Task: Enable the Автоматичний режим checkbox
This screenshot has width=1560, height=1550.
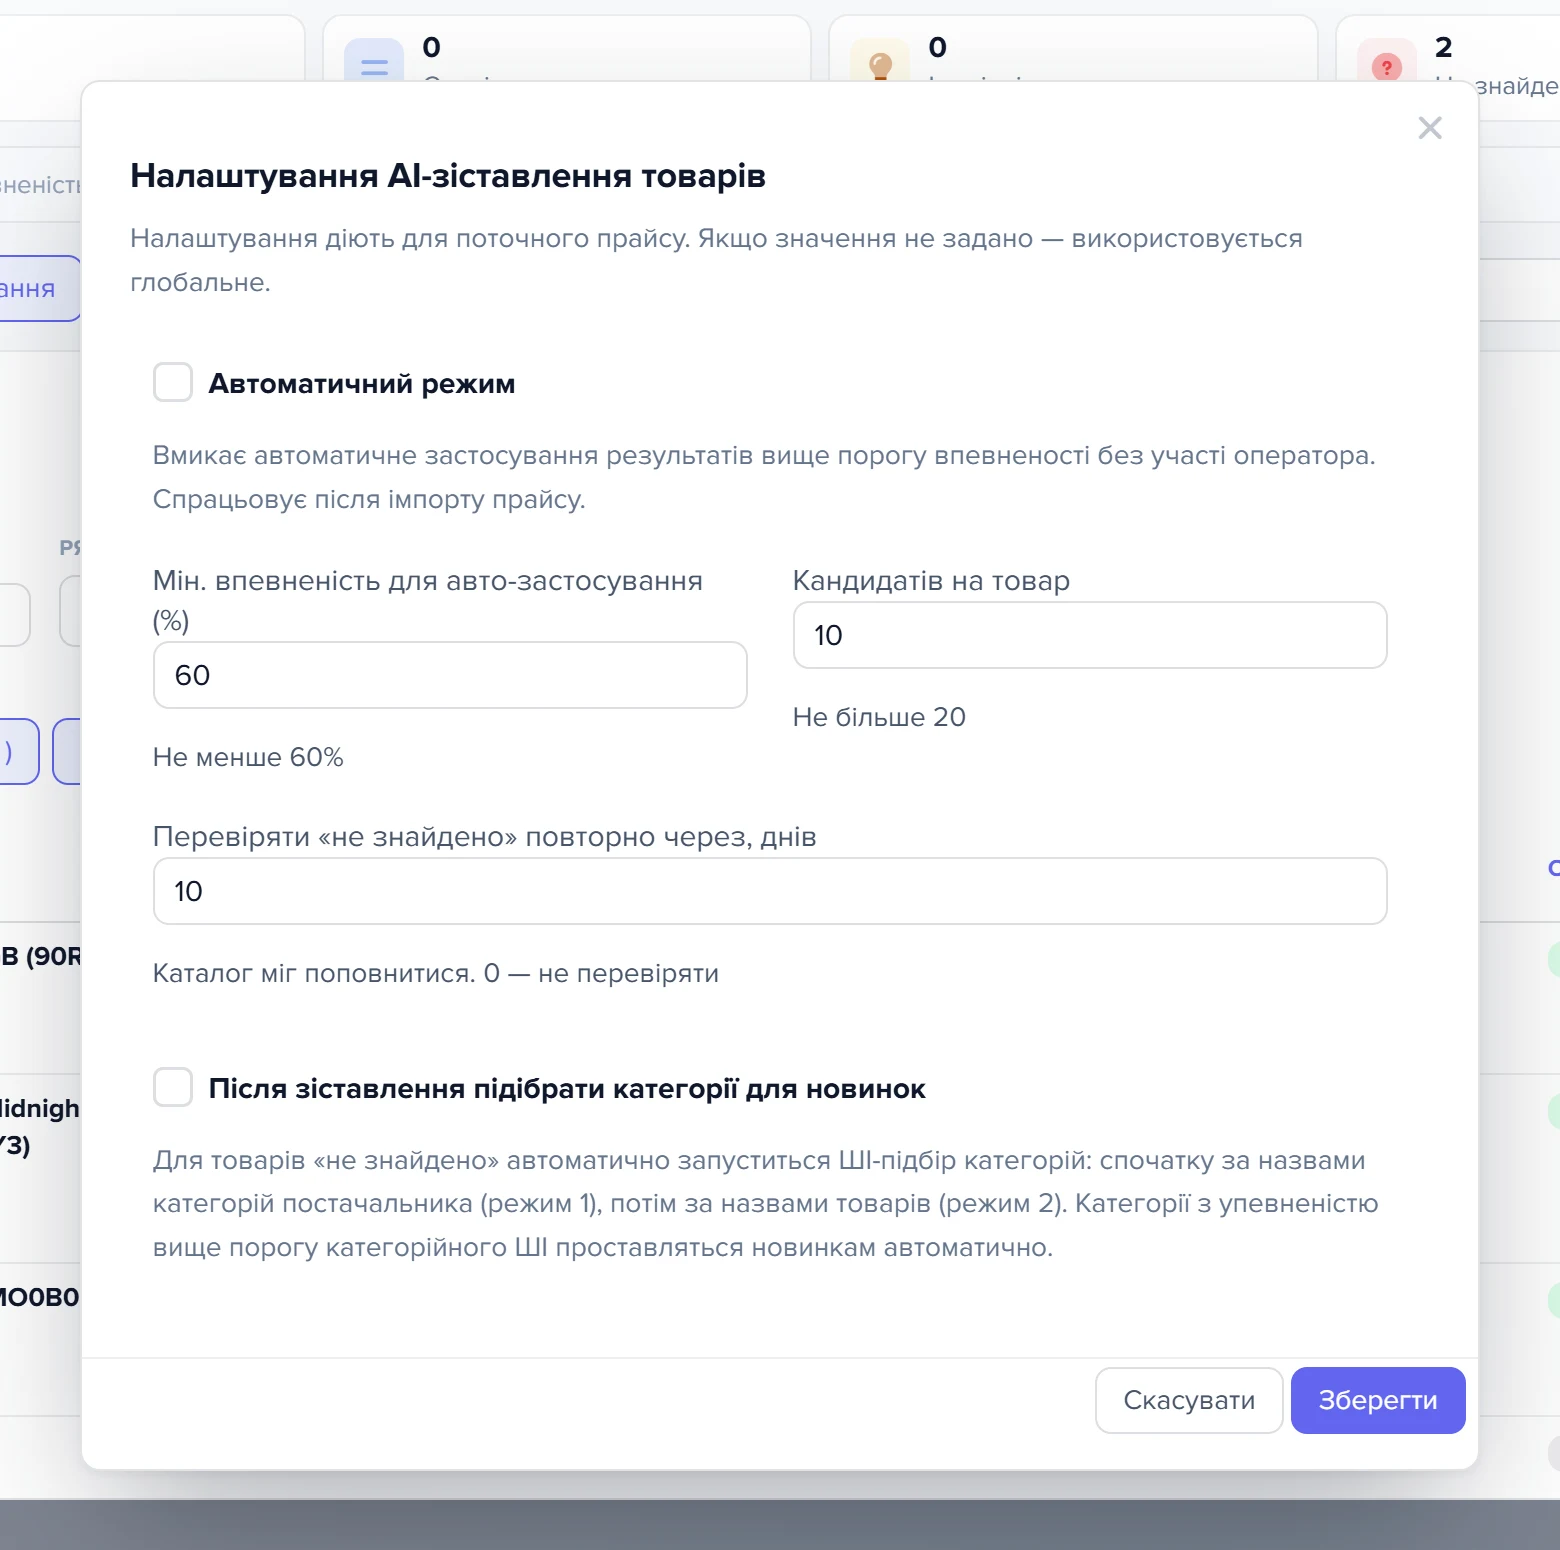Action: pyautogui.click(x=173, y=382)
